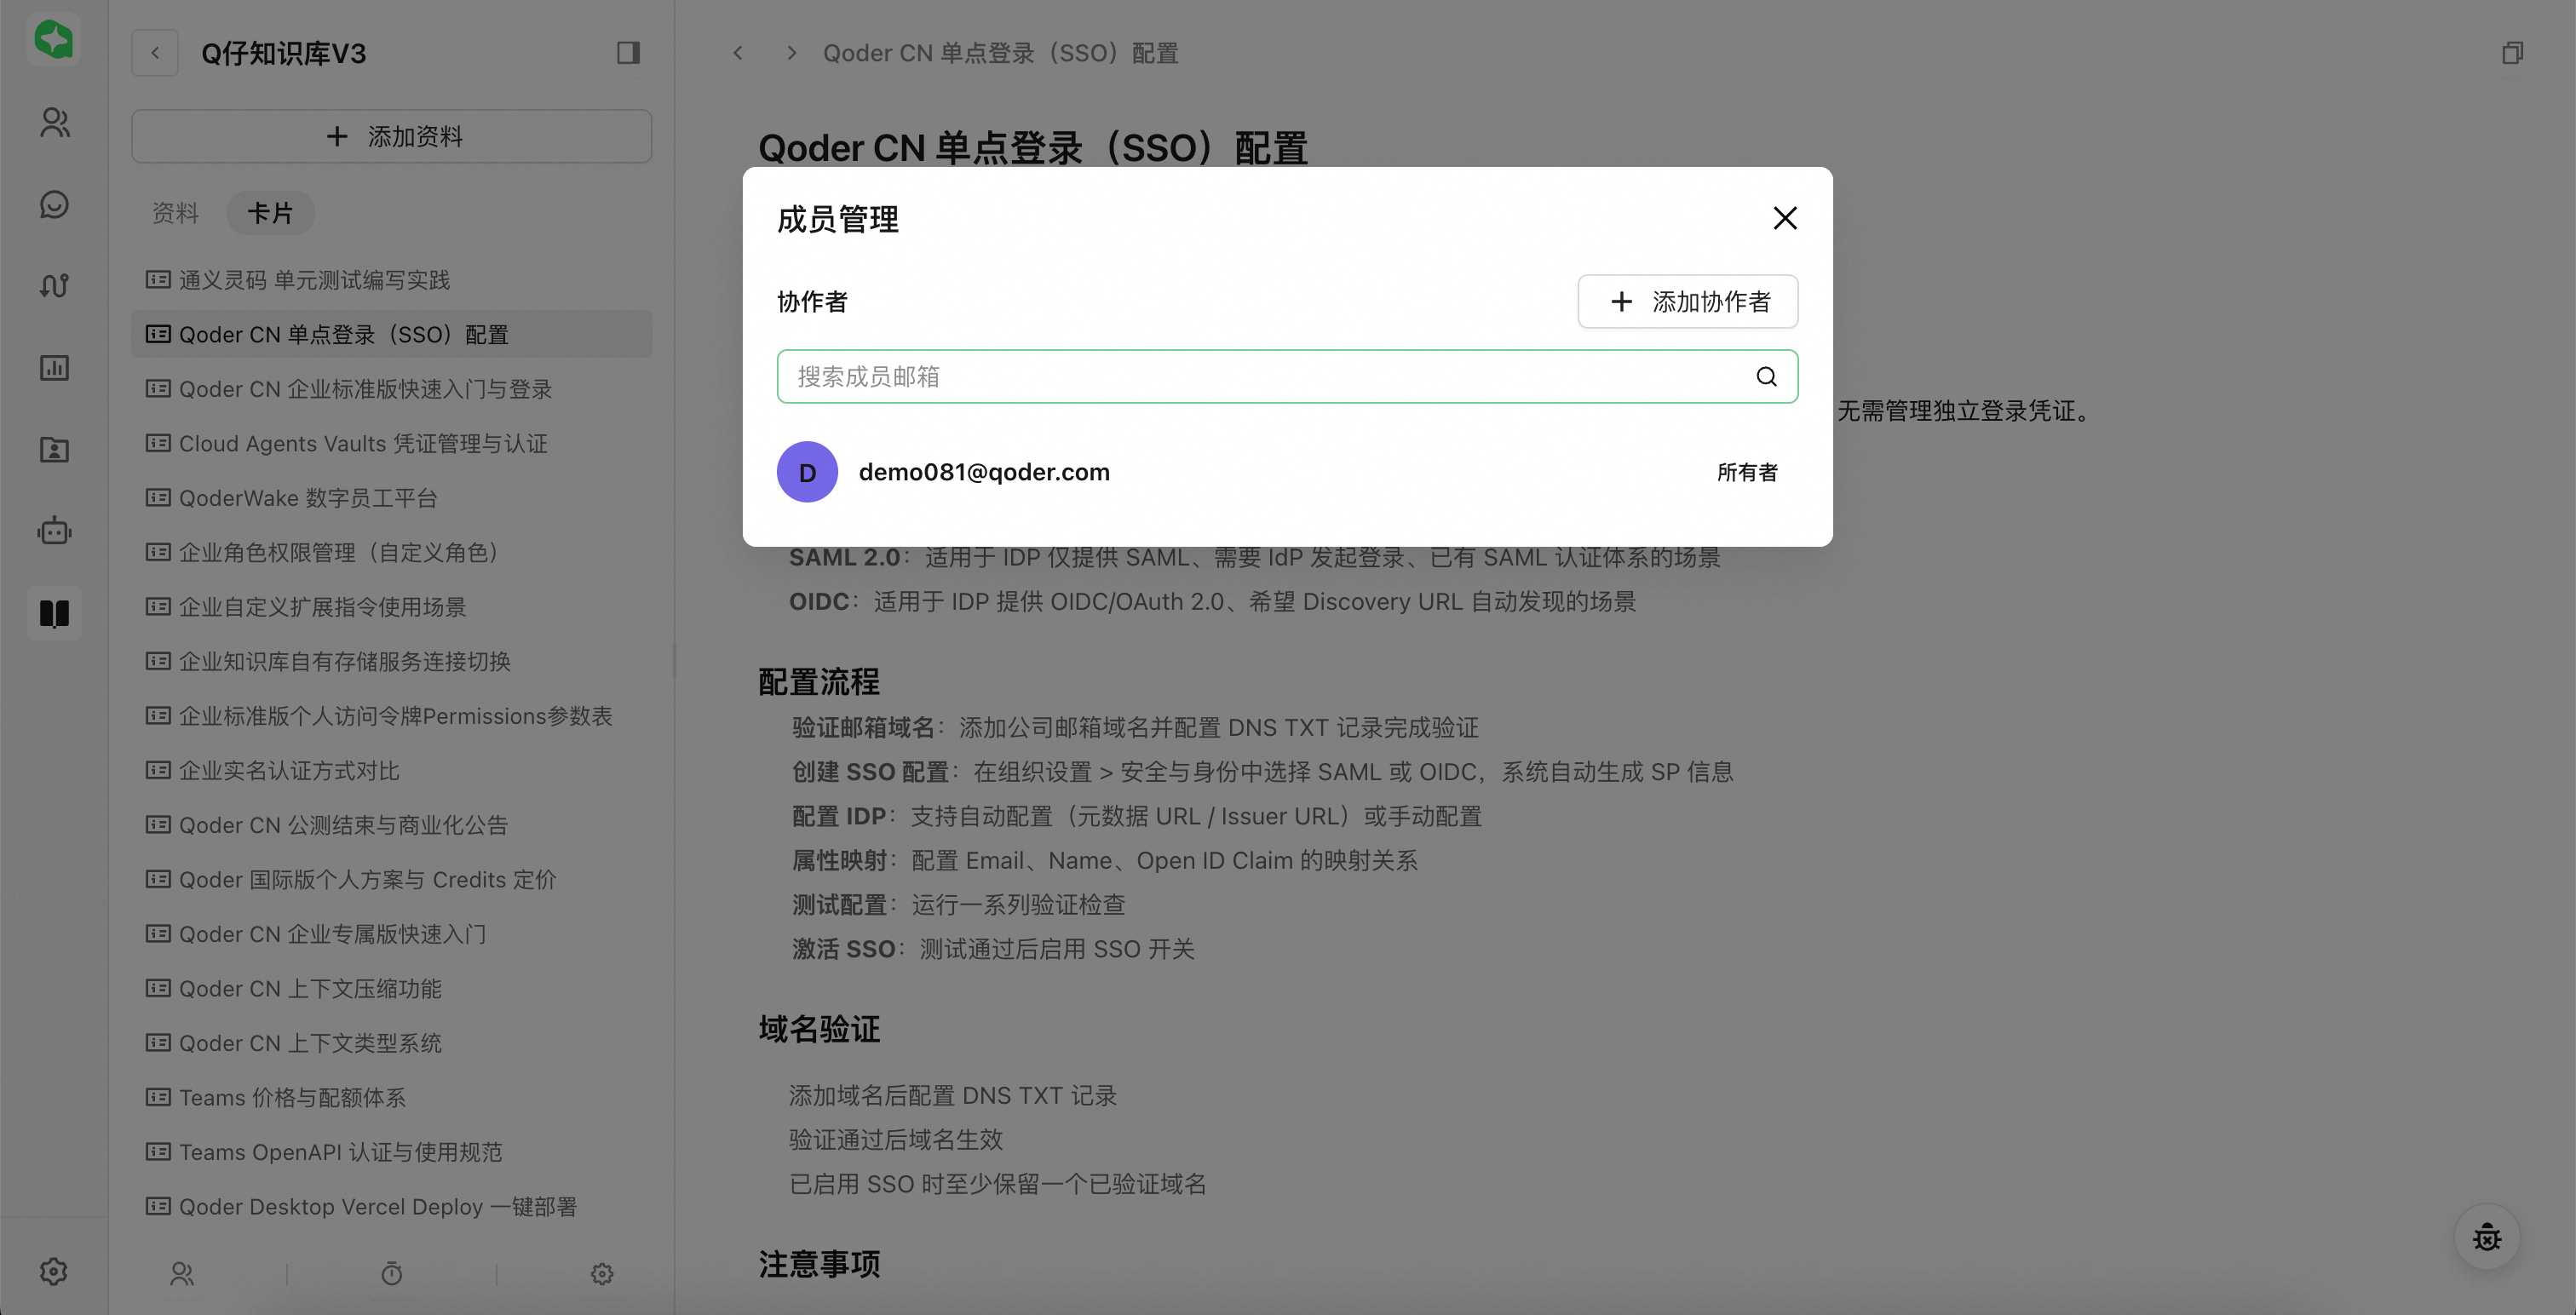Switch to the 卡片 tab
This screenshot has height=1315, width=2576.
pos(270,213)
